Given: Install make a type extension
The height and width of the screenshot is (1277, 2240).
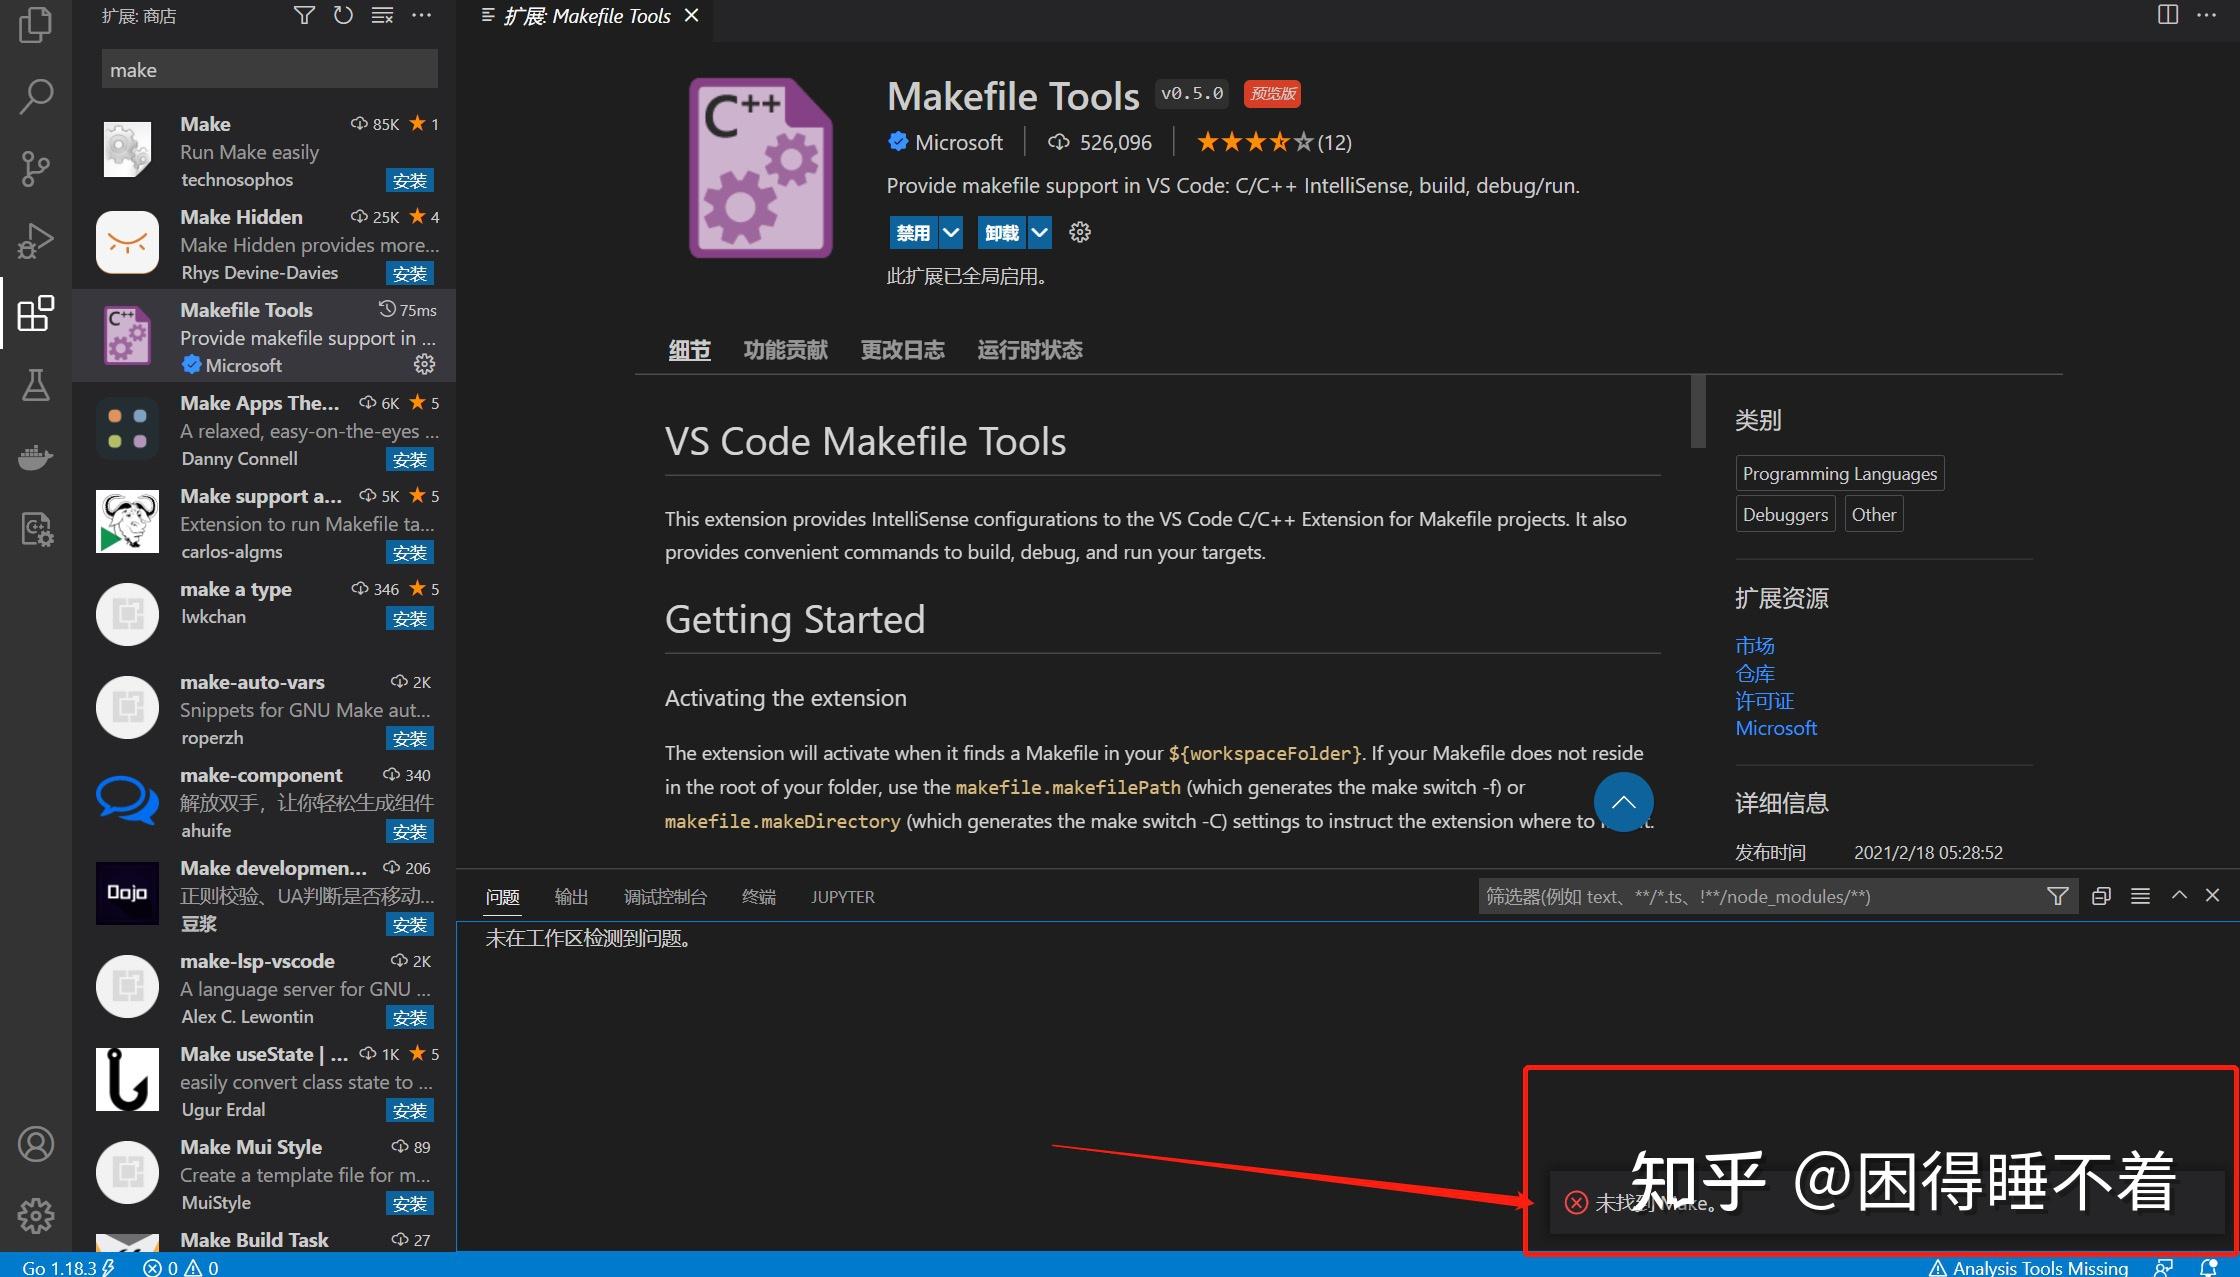Looking at the screenshot, I should 410,618.
